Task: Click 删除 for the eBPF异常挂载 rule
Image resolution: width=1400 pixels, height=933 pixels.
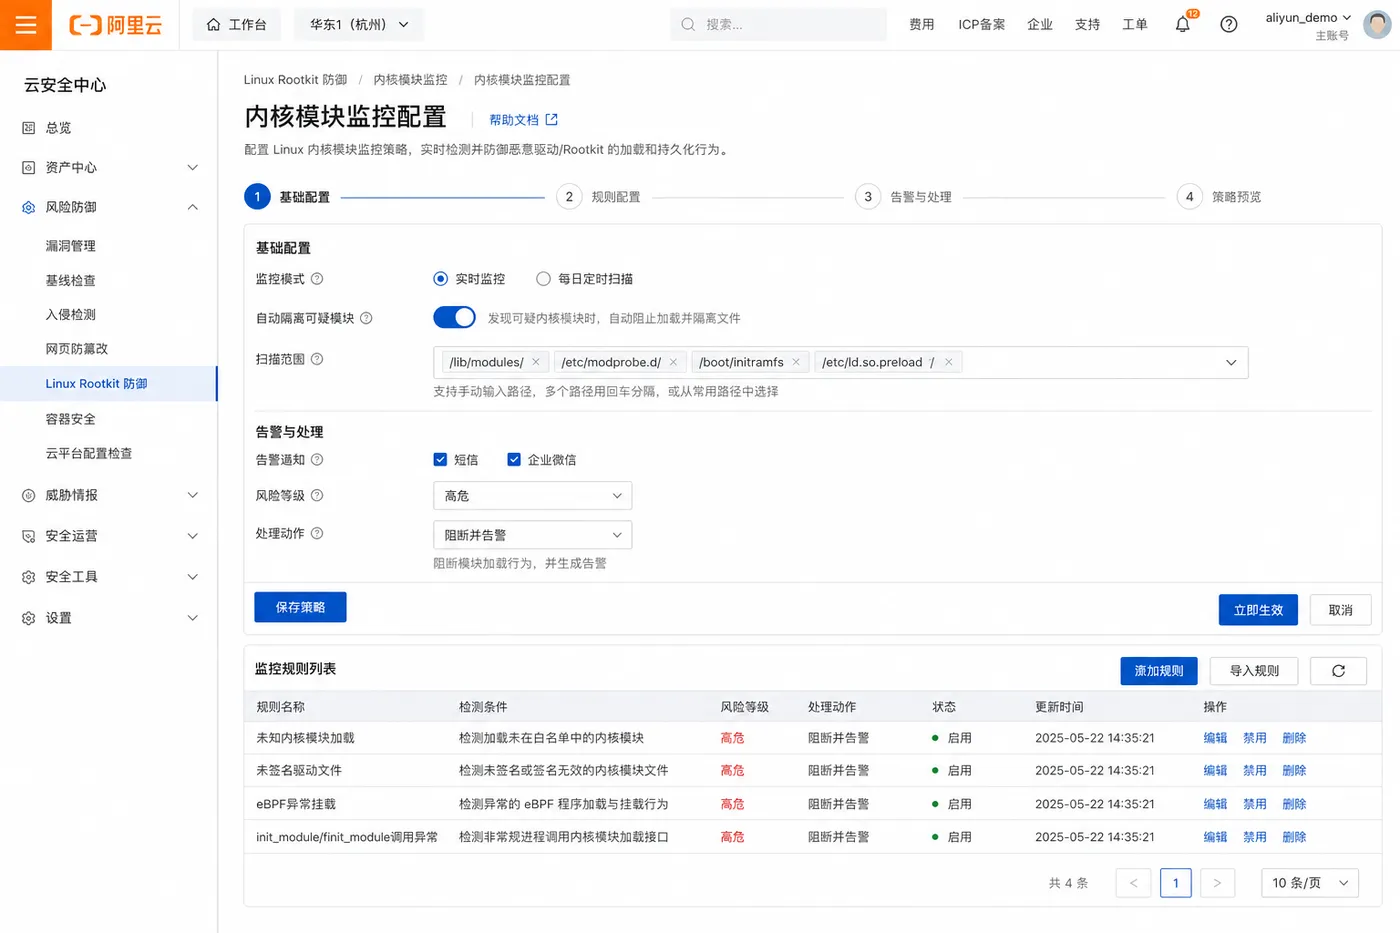Action: [1294, 804]
